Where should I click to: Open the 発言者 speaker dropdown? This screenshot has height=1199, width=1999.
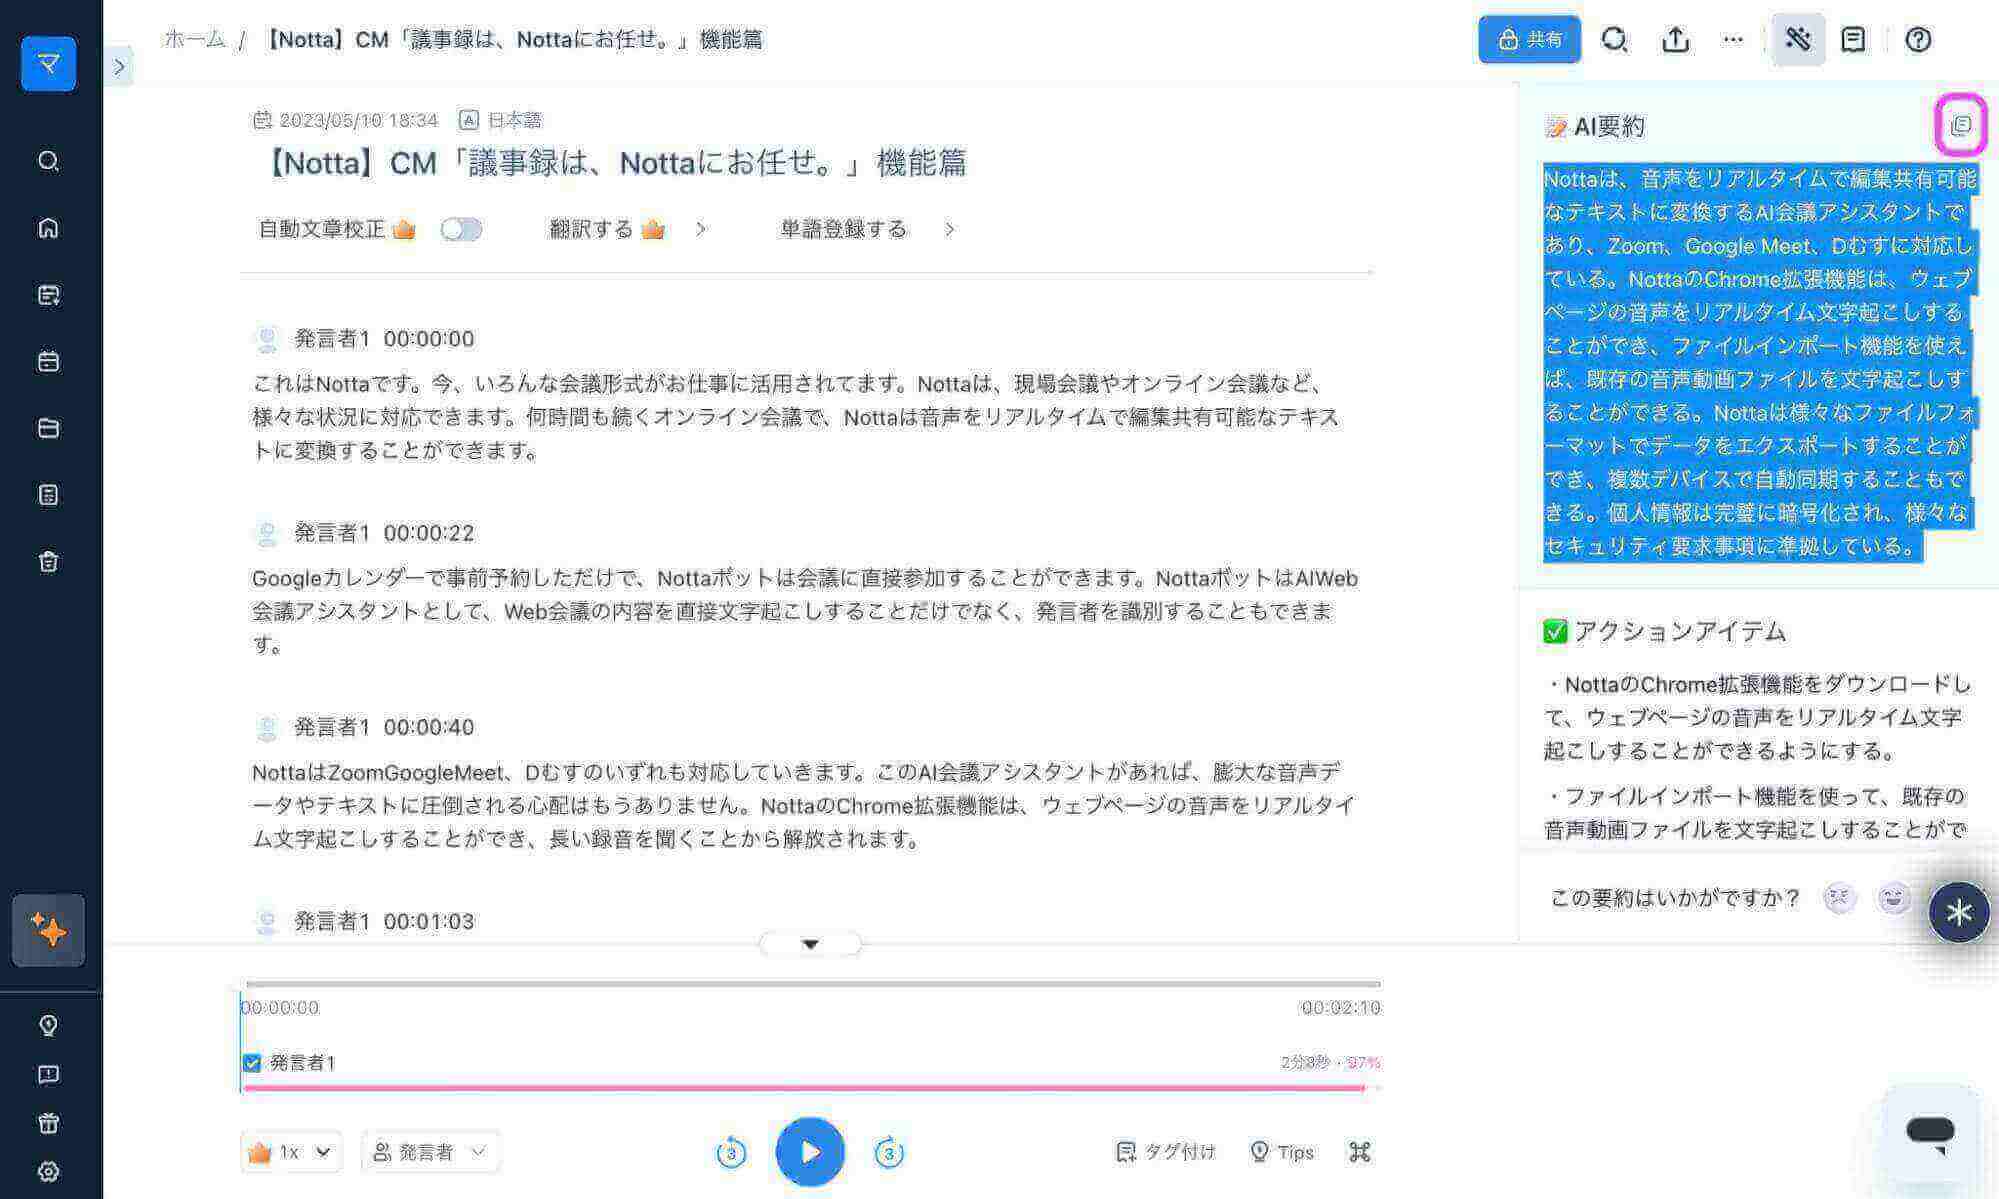[x=430, y=1152]
